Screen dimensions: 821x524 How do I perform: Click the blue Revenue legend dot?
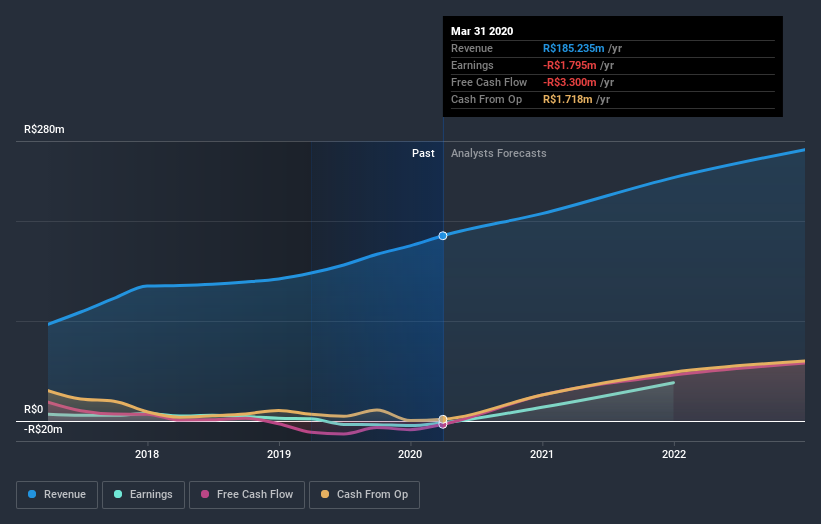tap(32, 494)
